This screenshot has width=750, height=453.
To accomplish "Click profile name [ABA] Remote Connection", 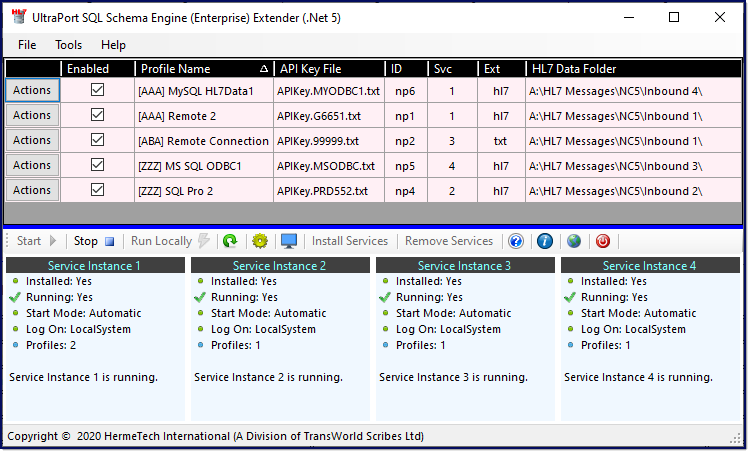I will click(203, 141).
